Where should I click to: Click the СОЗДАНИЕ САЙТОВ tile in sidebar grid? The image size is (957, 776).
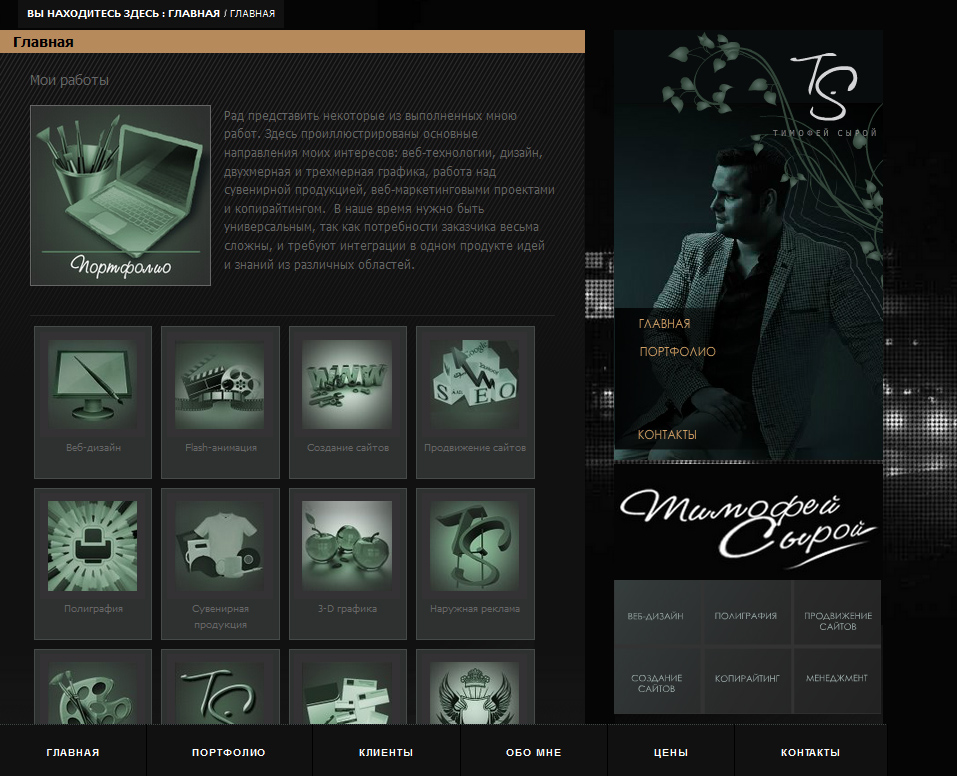657,683
